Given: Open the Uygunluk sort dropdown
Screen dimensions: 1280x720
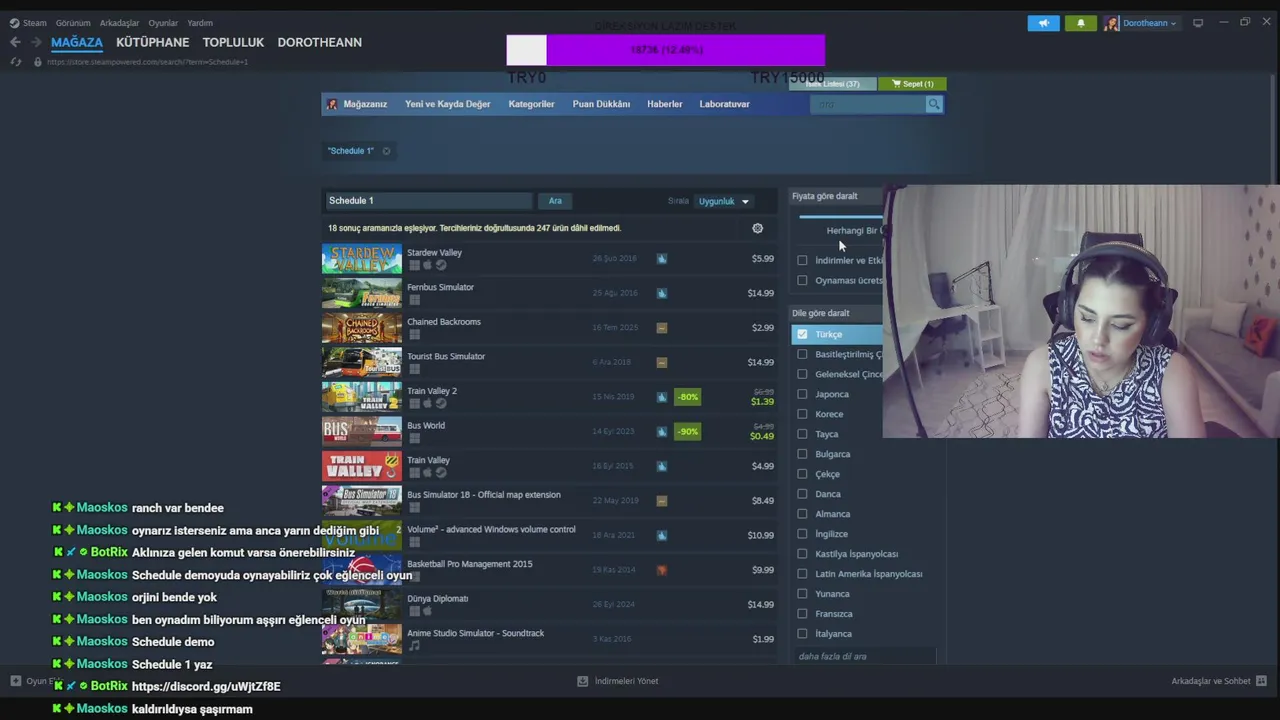Looking at the screenshot, I should [x=723, y=201].
